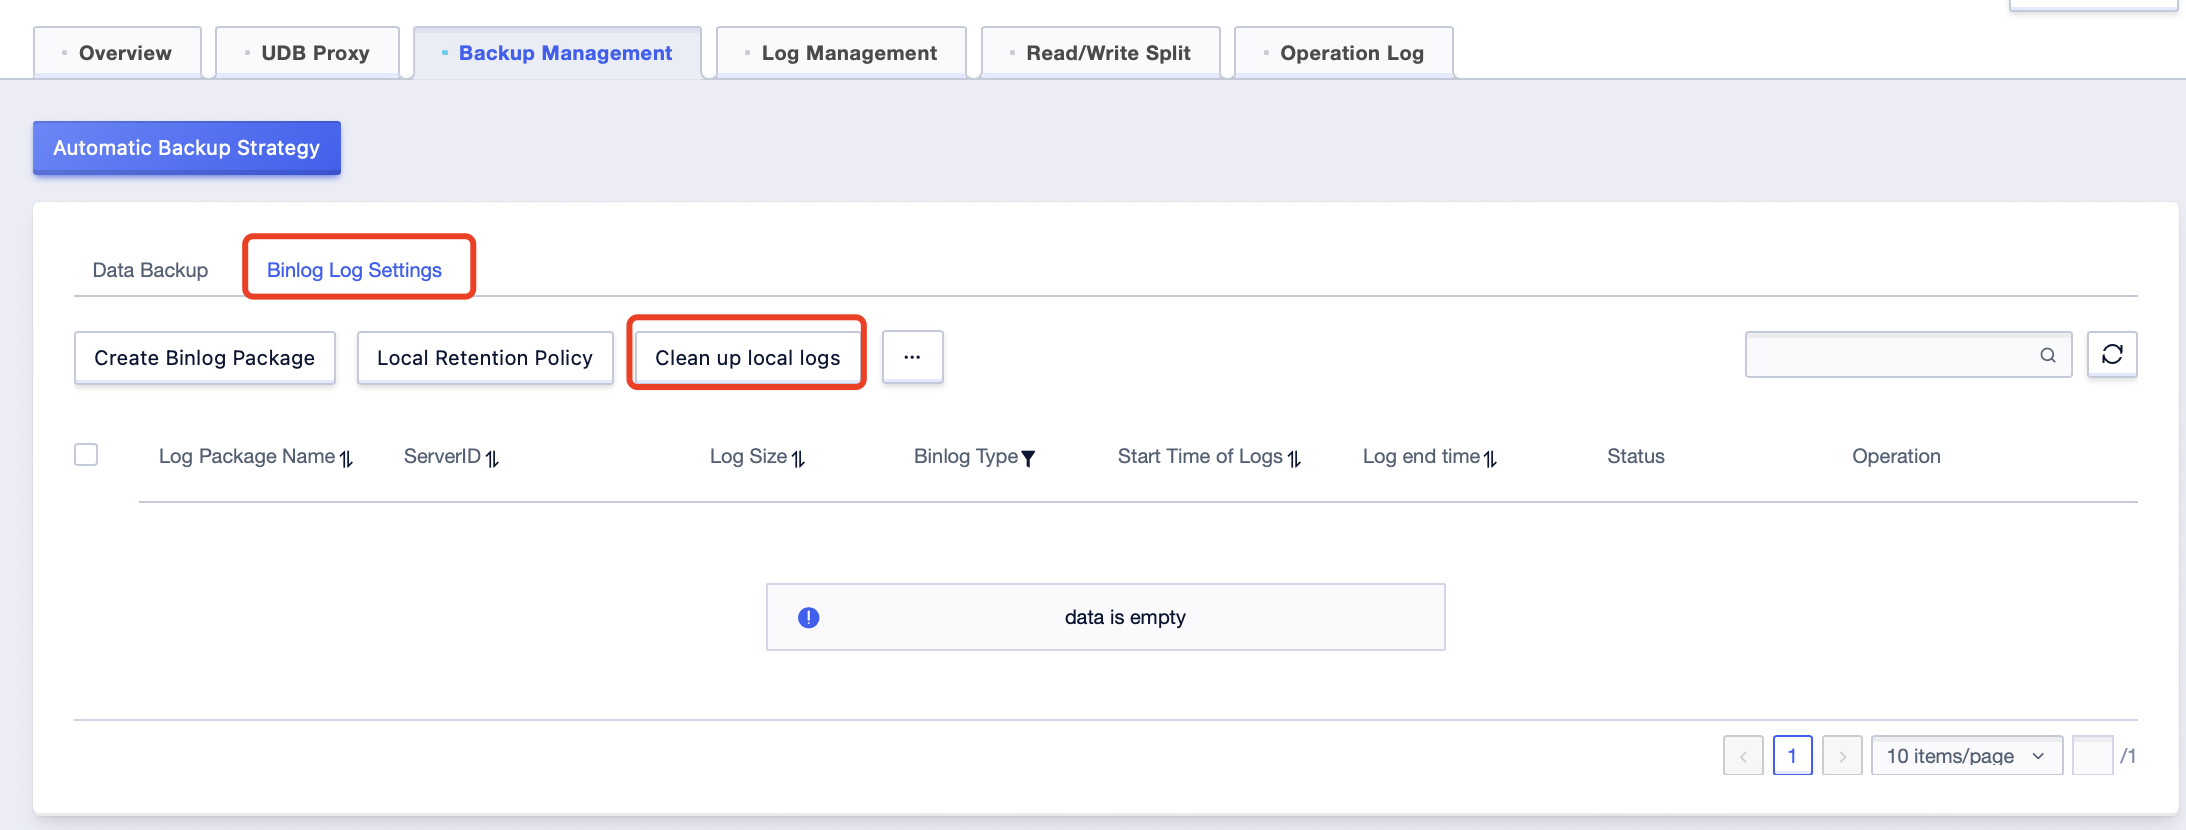The image size is (2186, 830).
Task: Open Local Retention Policy
Action: coord(485,358)
